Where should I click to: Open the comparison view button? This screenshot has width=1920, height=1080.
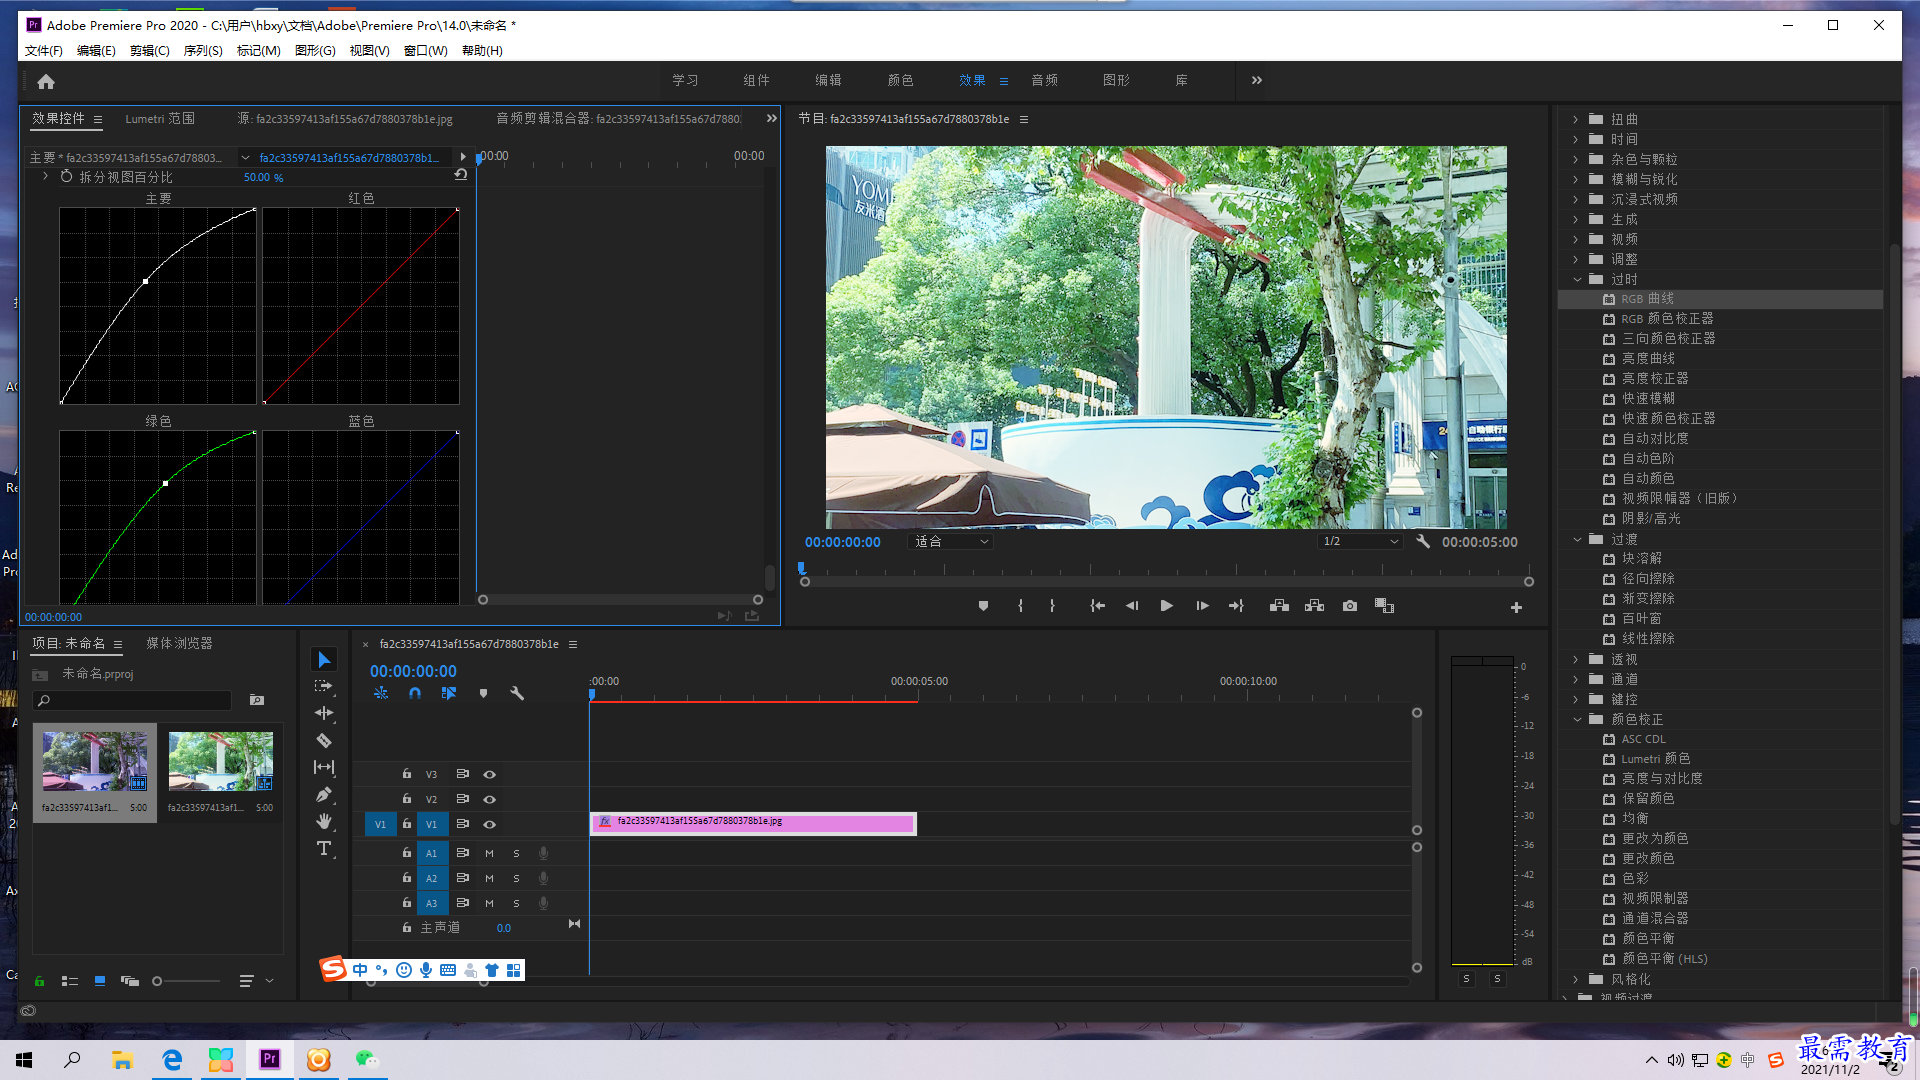1385,606
